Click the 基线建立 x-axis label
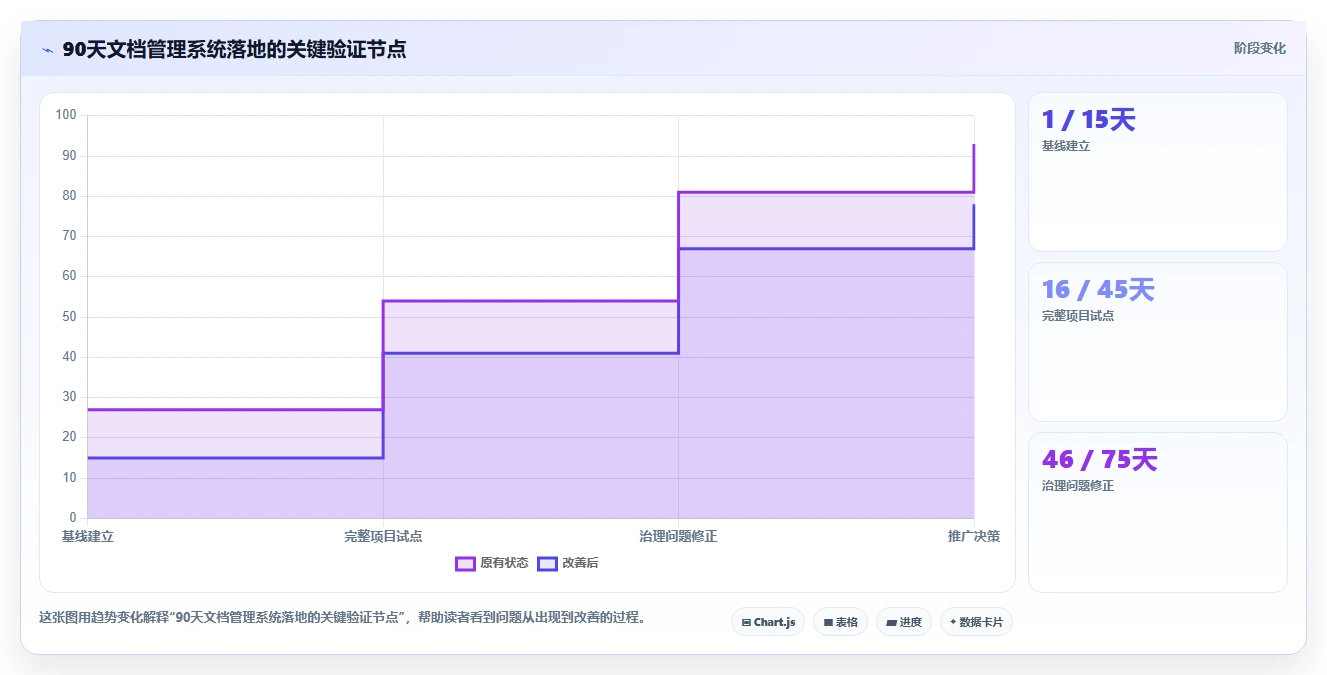This screenshot has width=1327, height=675. point(88,536)
